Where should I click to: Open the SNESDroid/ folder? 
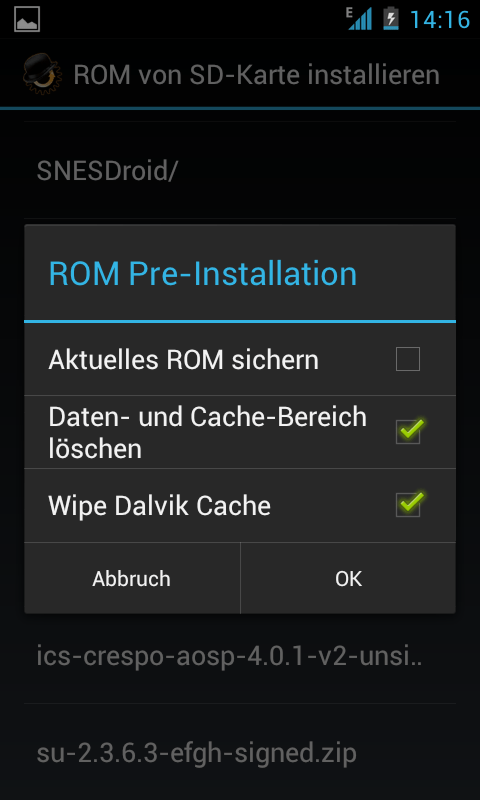(x=240, y=171)
